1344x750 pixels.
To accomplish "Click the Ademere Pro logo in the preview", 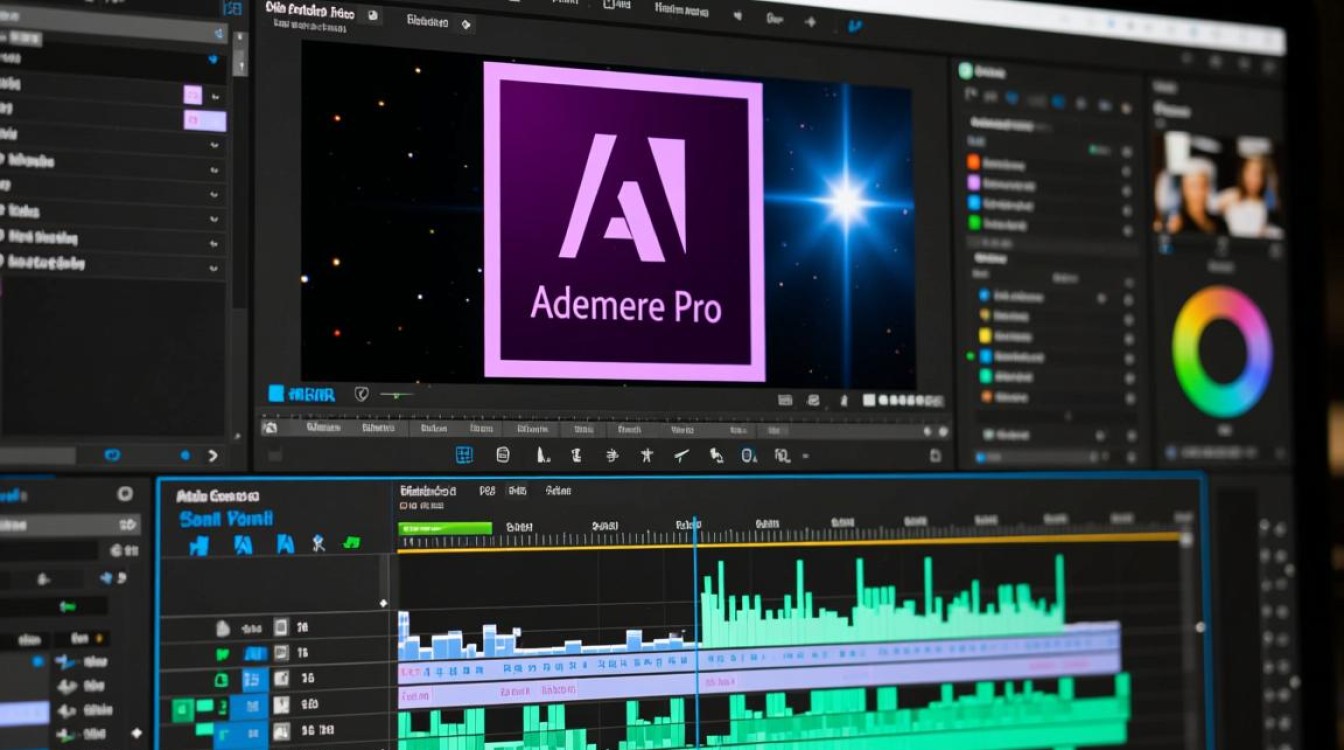I will [624, 222].
